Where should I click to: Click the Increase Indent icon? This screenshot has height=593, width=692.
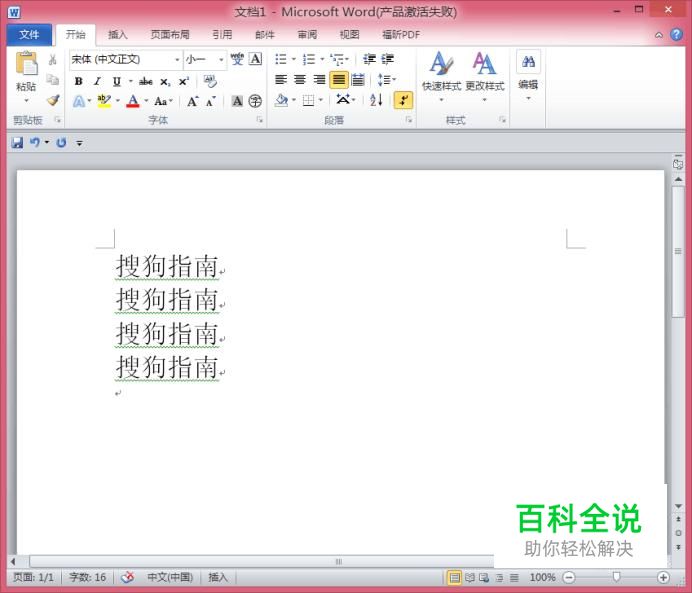coord(387,59)
